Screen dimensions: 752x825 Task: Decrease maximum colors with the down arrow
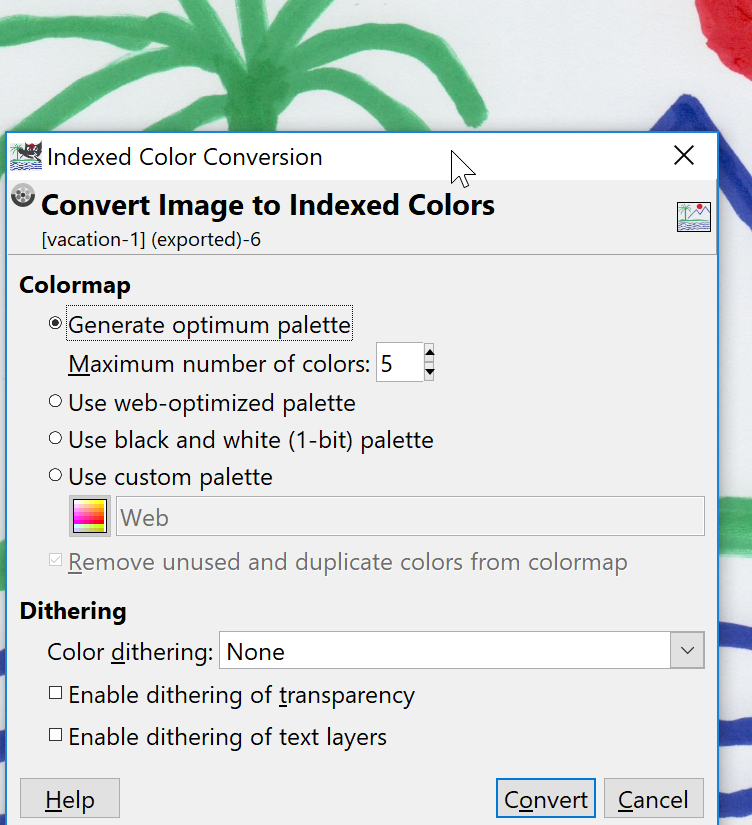tap(429, 372)
